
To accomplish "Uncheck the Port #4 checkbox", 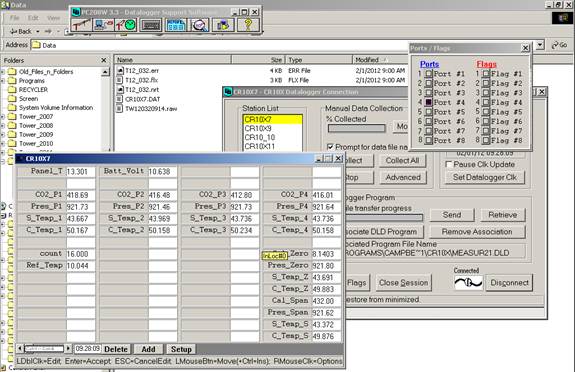I will pyautogui.click(x=428, y=102).
